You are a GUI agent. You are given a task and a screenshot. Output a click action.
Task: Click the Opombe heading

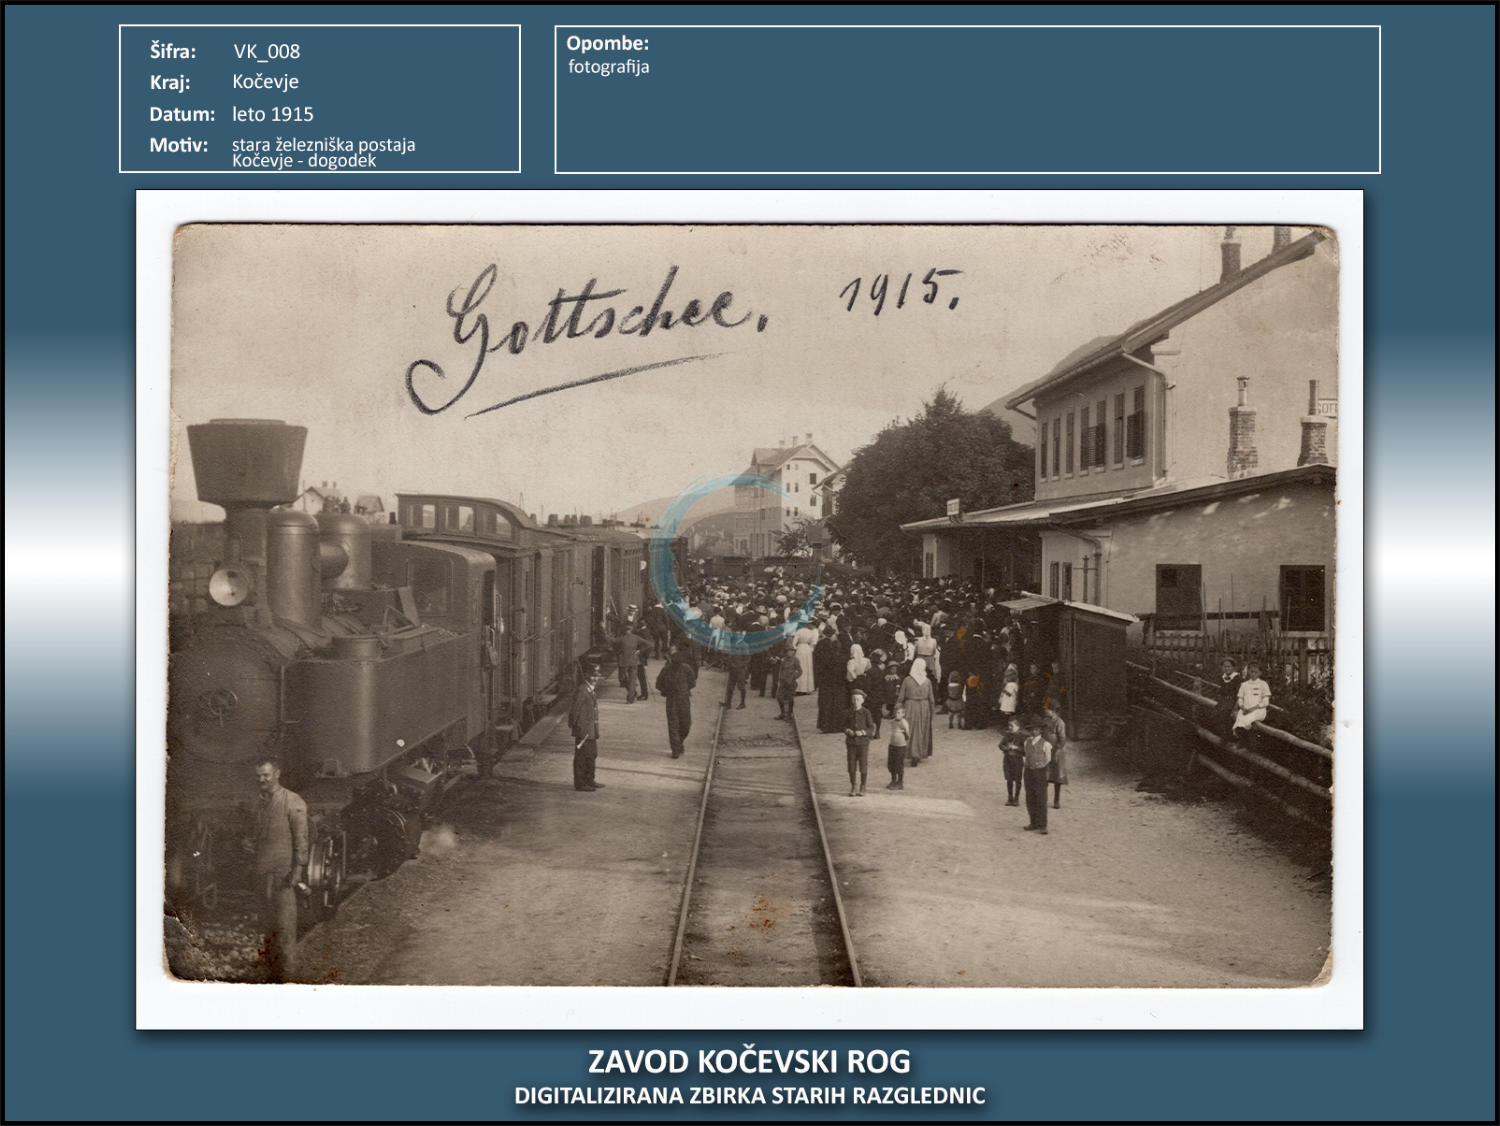pyautogui.click(x=607, y=43)
